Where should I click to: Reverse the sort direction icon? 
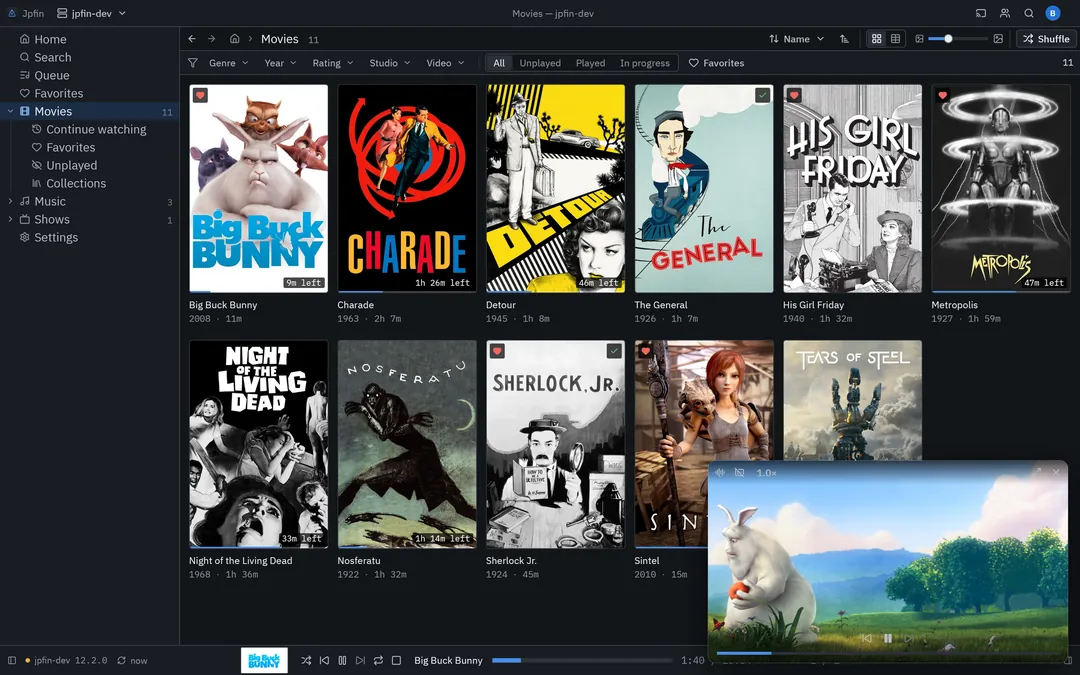point(844,39)
